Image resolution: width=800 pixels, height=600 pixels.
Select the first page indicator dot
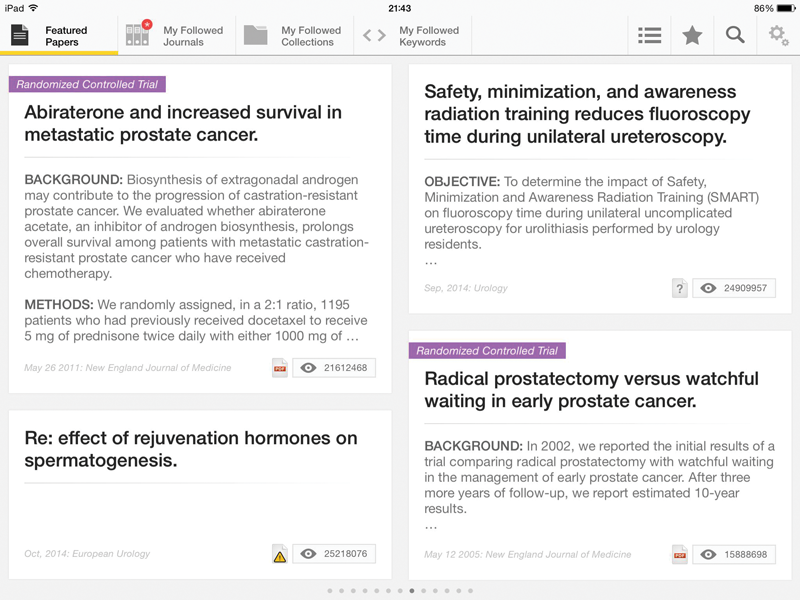(x=330, y=591)
